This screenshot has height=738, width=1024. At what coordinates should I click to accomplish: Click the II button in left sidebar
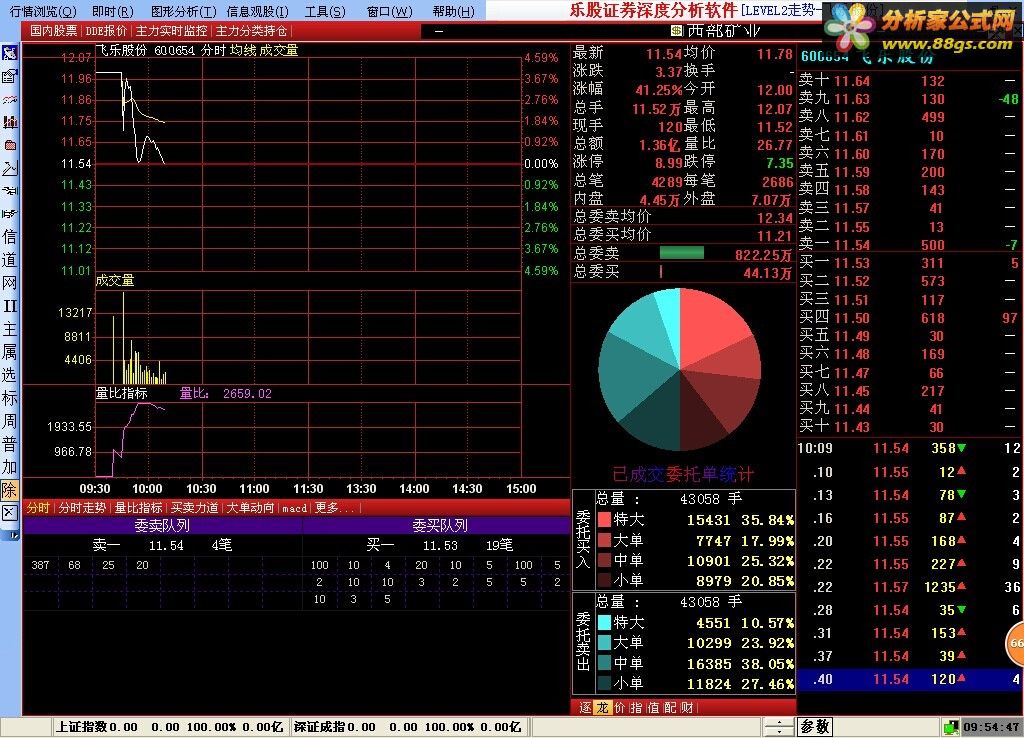(x=9, y=306)
